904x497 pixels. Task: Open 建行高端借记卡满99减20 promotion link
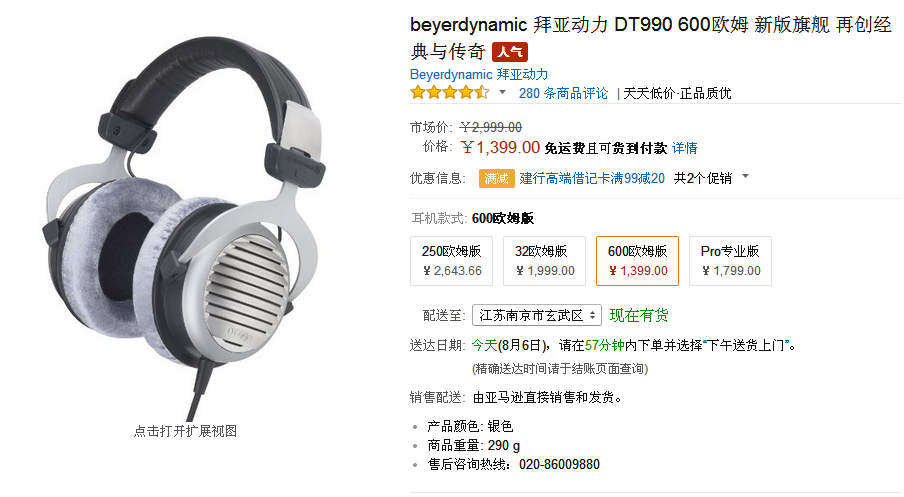click(592, 178)
